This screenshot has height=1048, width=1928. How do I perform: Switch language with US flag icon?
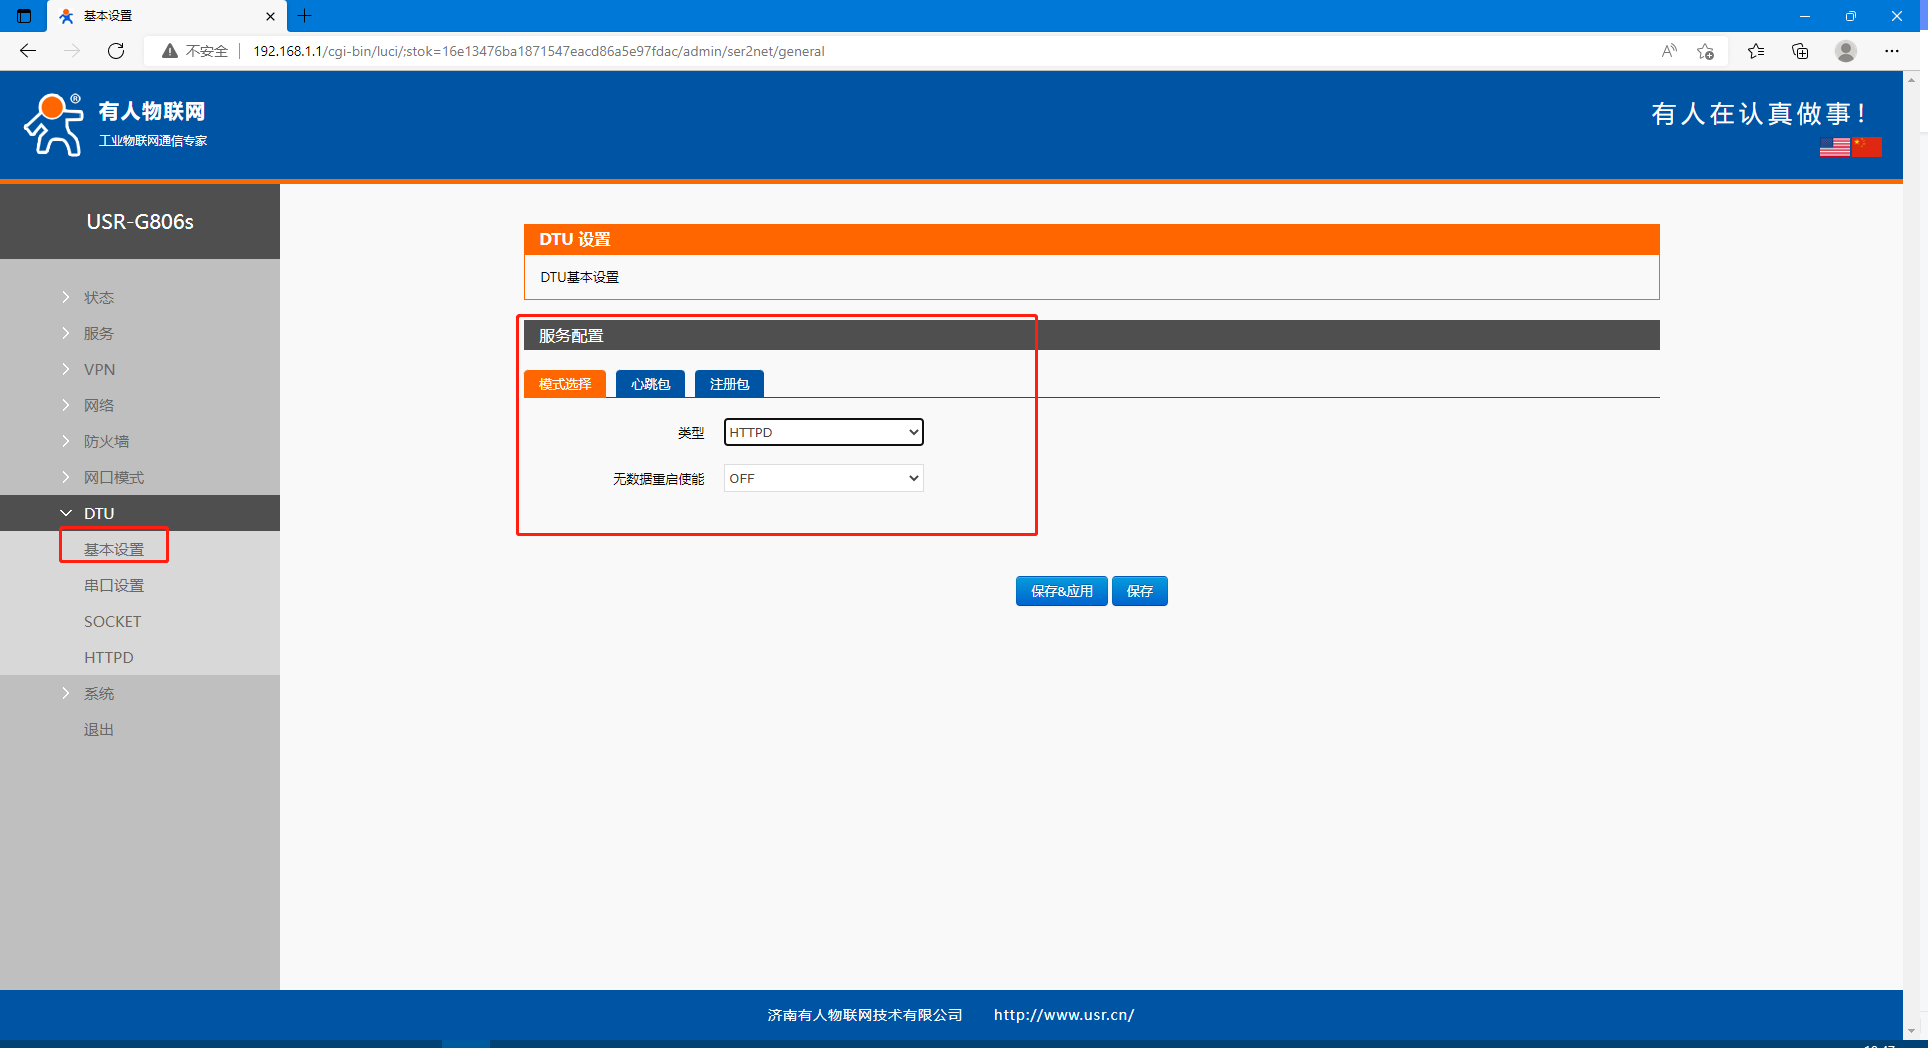1834,147
